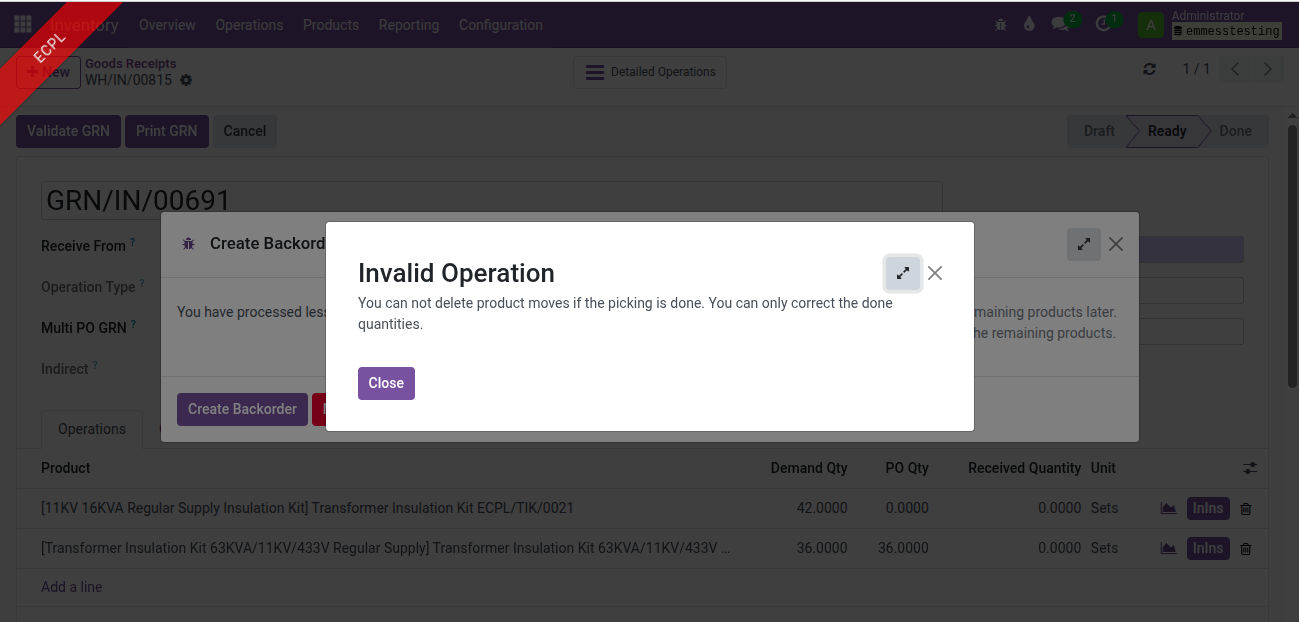
Task: Delete the second product line via trash
Action: pyautogui.click(x=1245, y=549)
